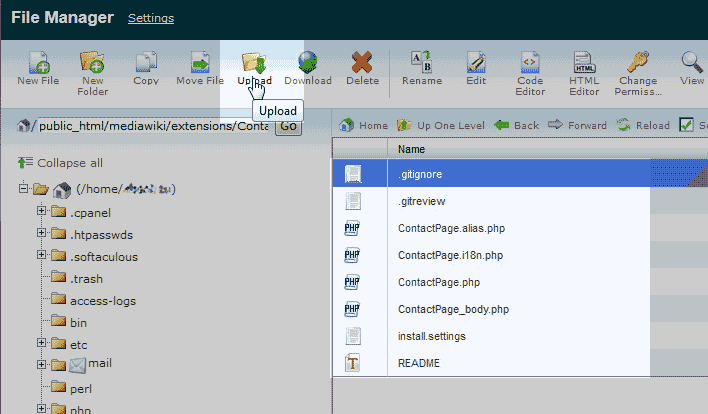Viewport: 708px width, 414px height.
Task: Open the Code Editor tool
Action: (530, 63)
